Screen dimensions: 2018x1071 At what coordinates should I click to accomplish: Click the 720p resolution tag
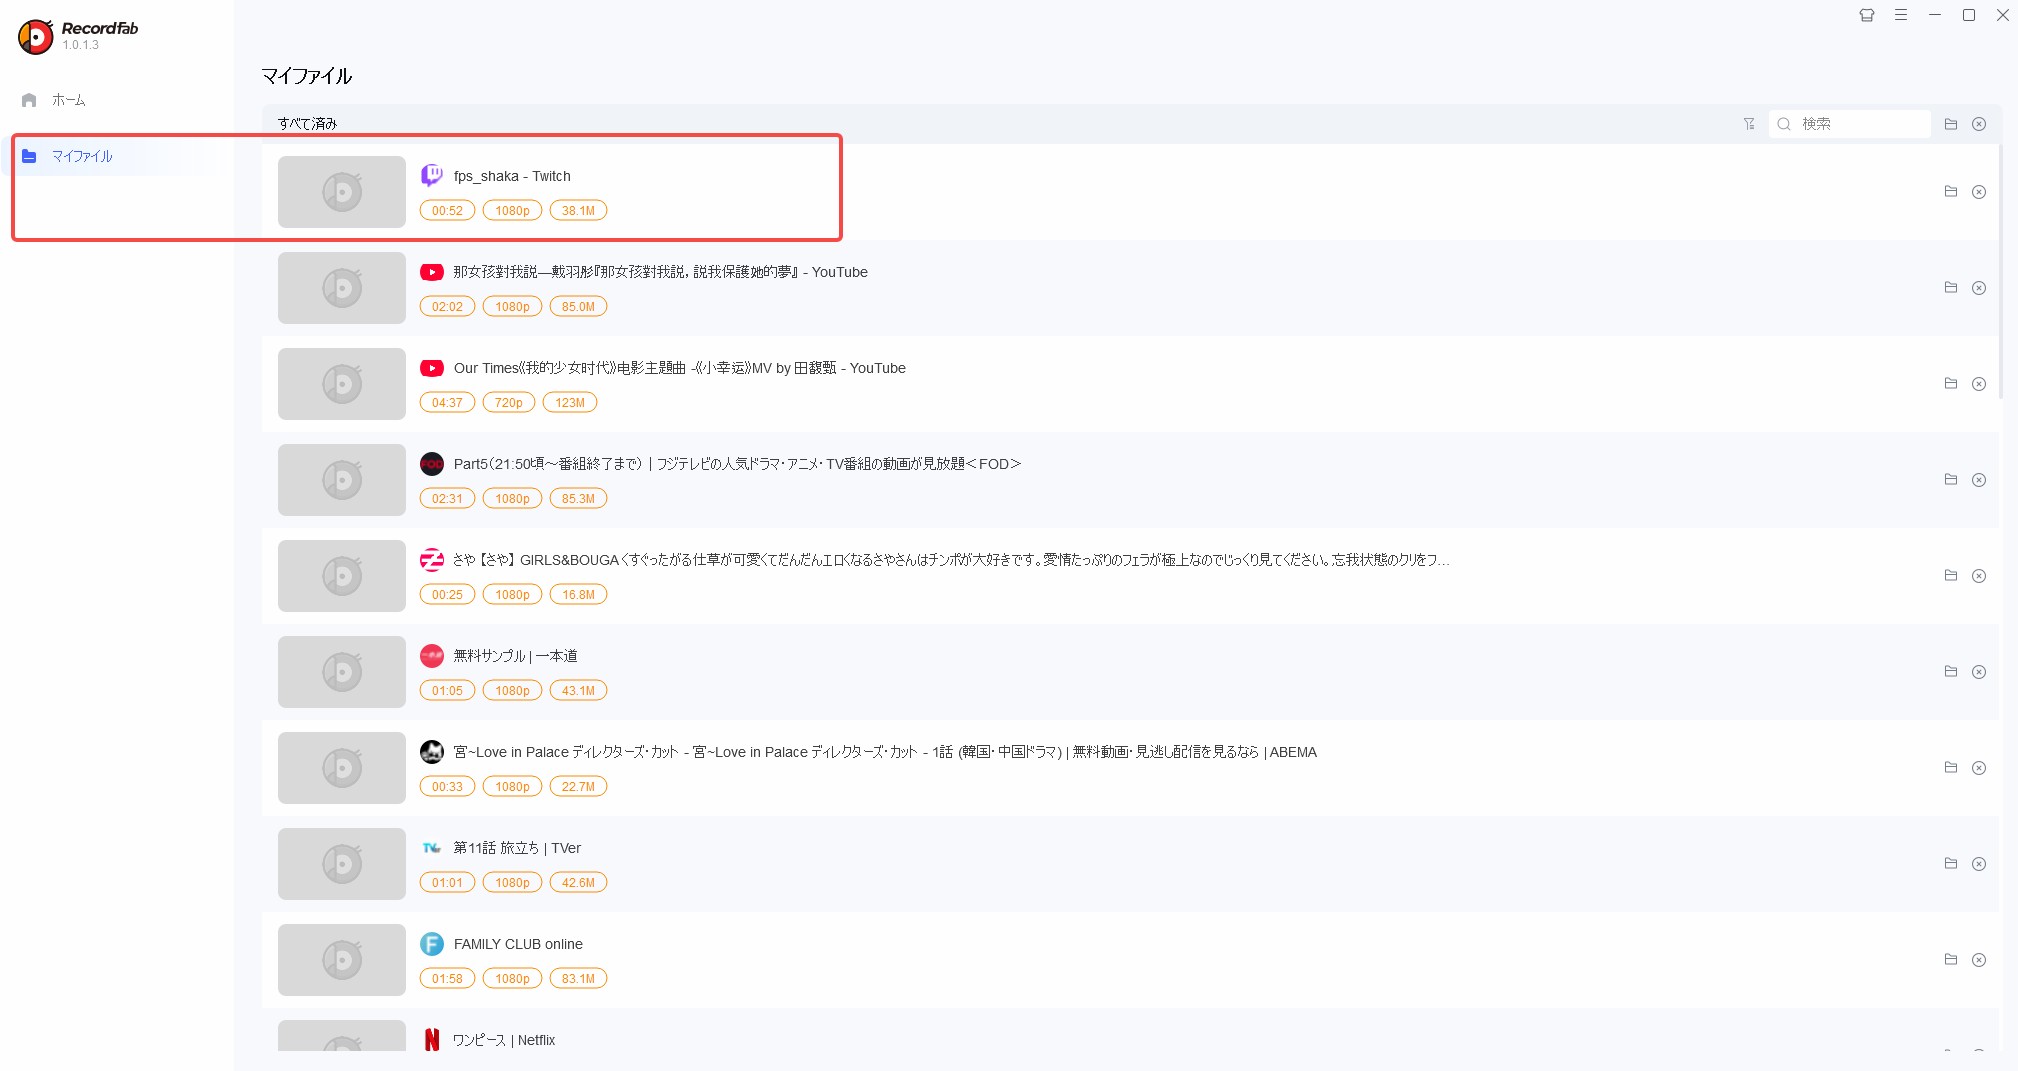[509, 402]
